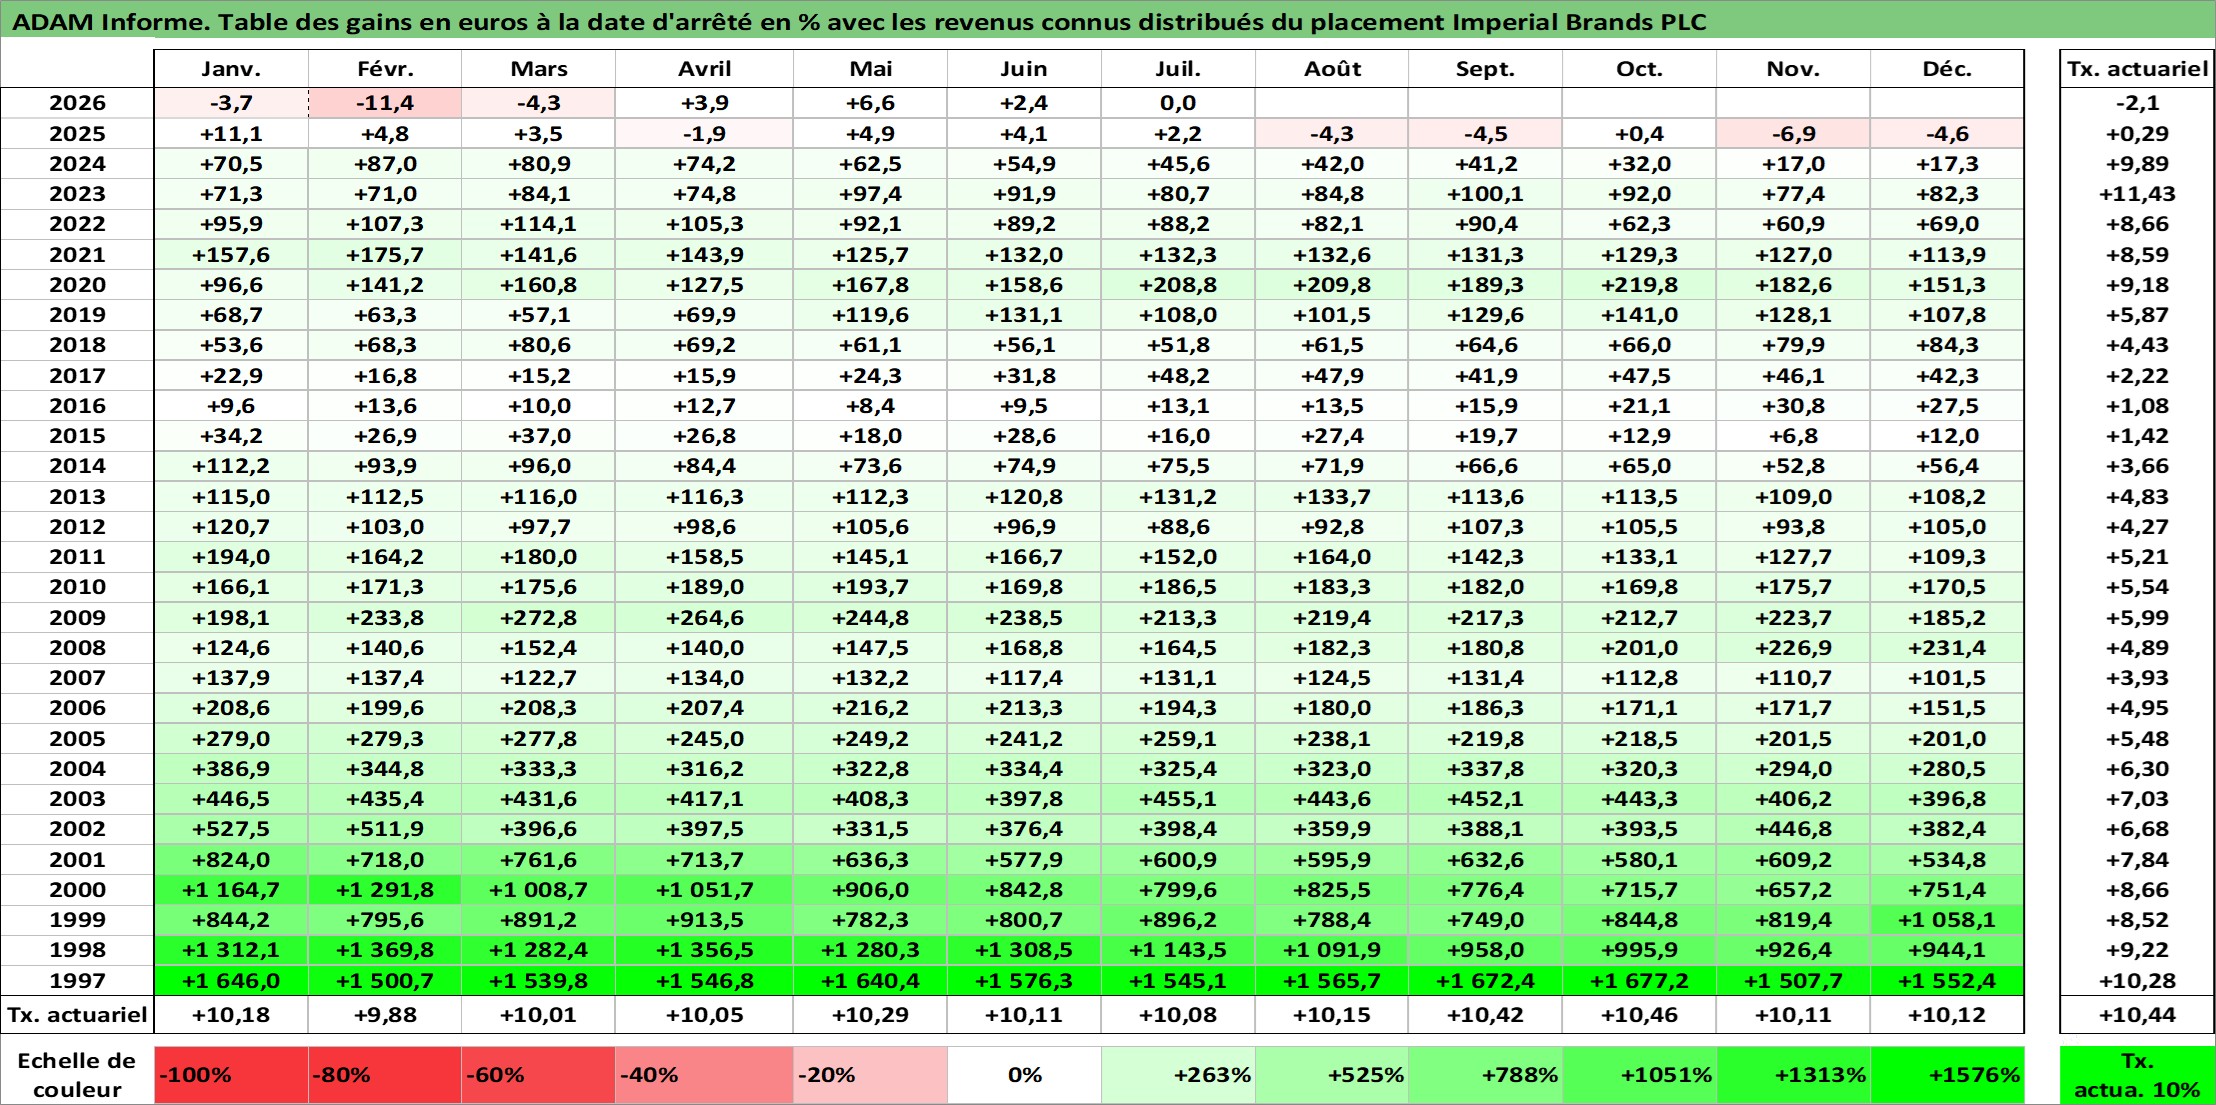Click the +10,46 actuarial rate under Oct.

pyautogui.click(x=1639, y=1015)
